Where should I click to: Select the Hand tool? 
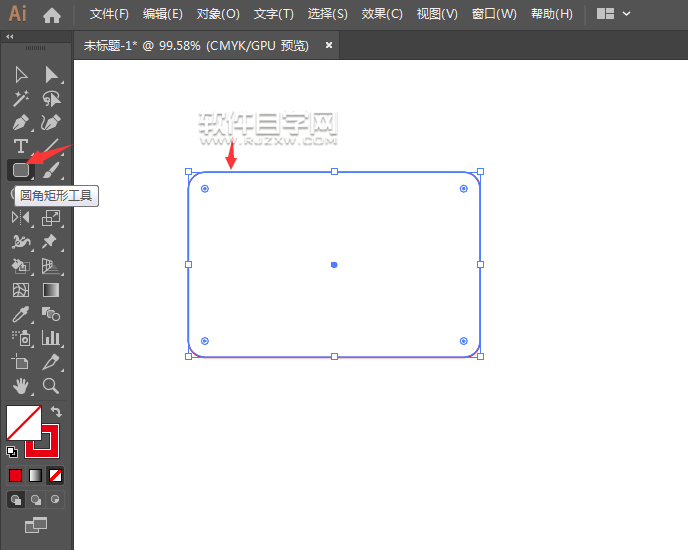[x=20, y=386]
